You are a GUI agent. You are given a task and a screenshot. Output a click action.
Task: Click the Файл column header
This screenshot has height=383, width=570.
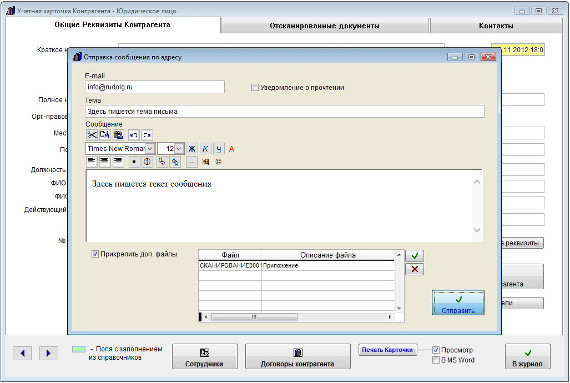click(x=230, y=255)
